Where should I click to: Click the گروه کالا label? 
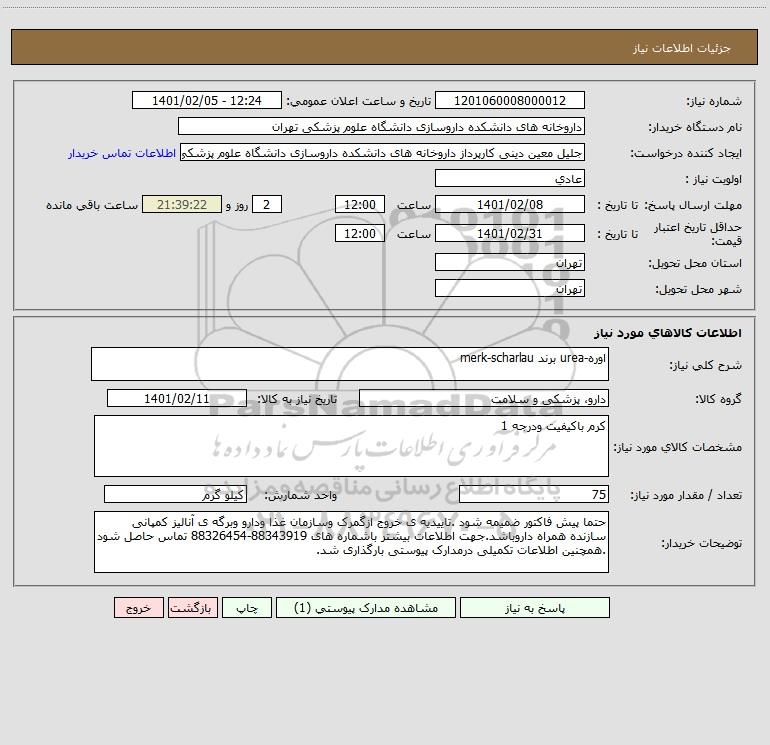(718, 399)
